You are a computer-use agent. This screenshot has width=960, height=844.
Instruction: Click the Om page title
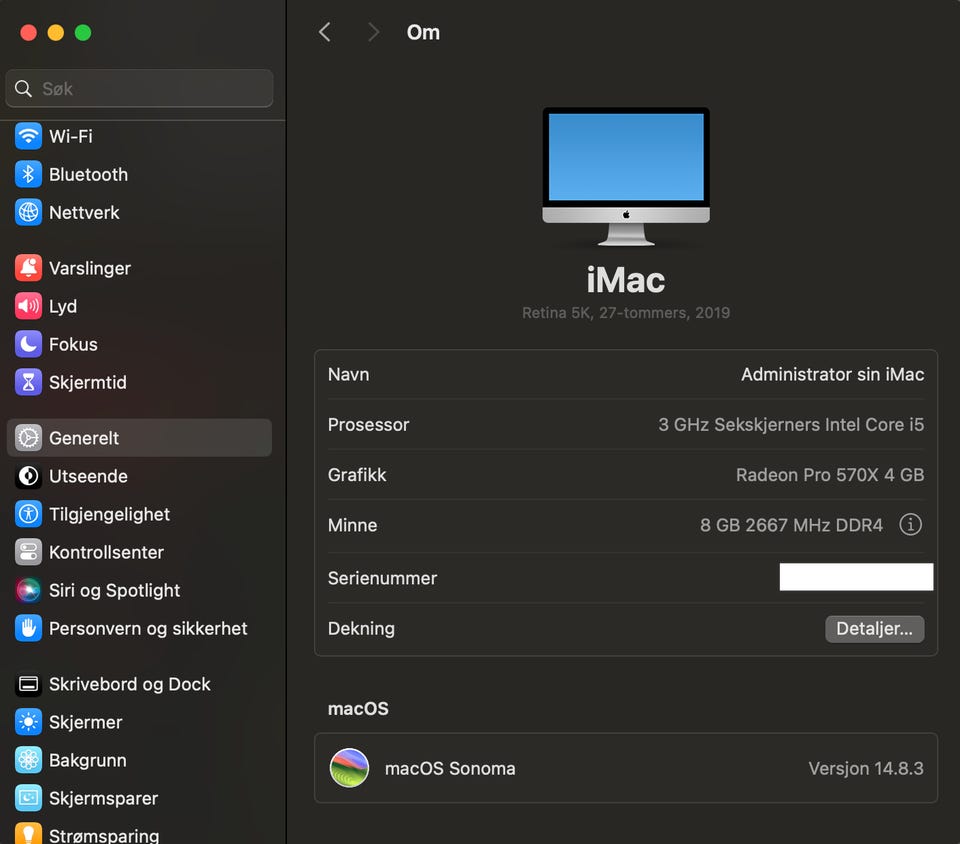tap(423, 32)
